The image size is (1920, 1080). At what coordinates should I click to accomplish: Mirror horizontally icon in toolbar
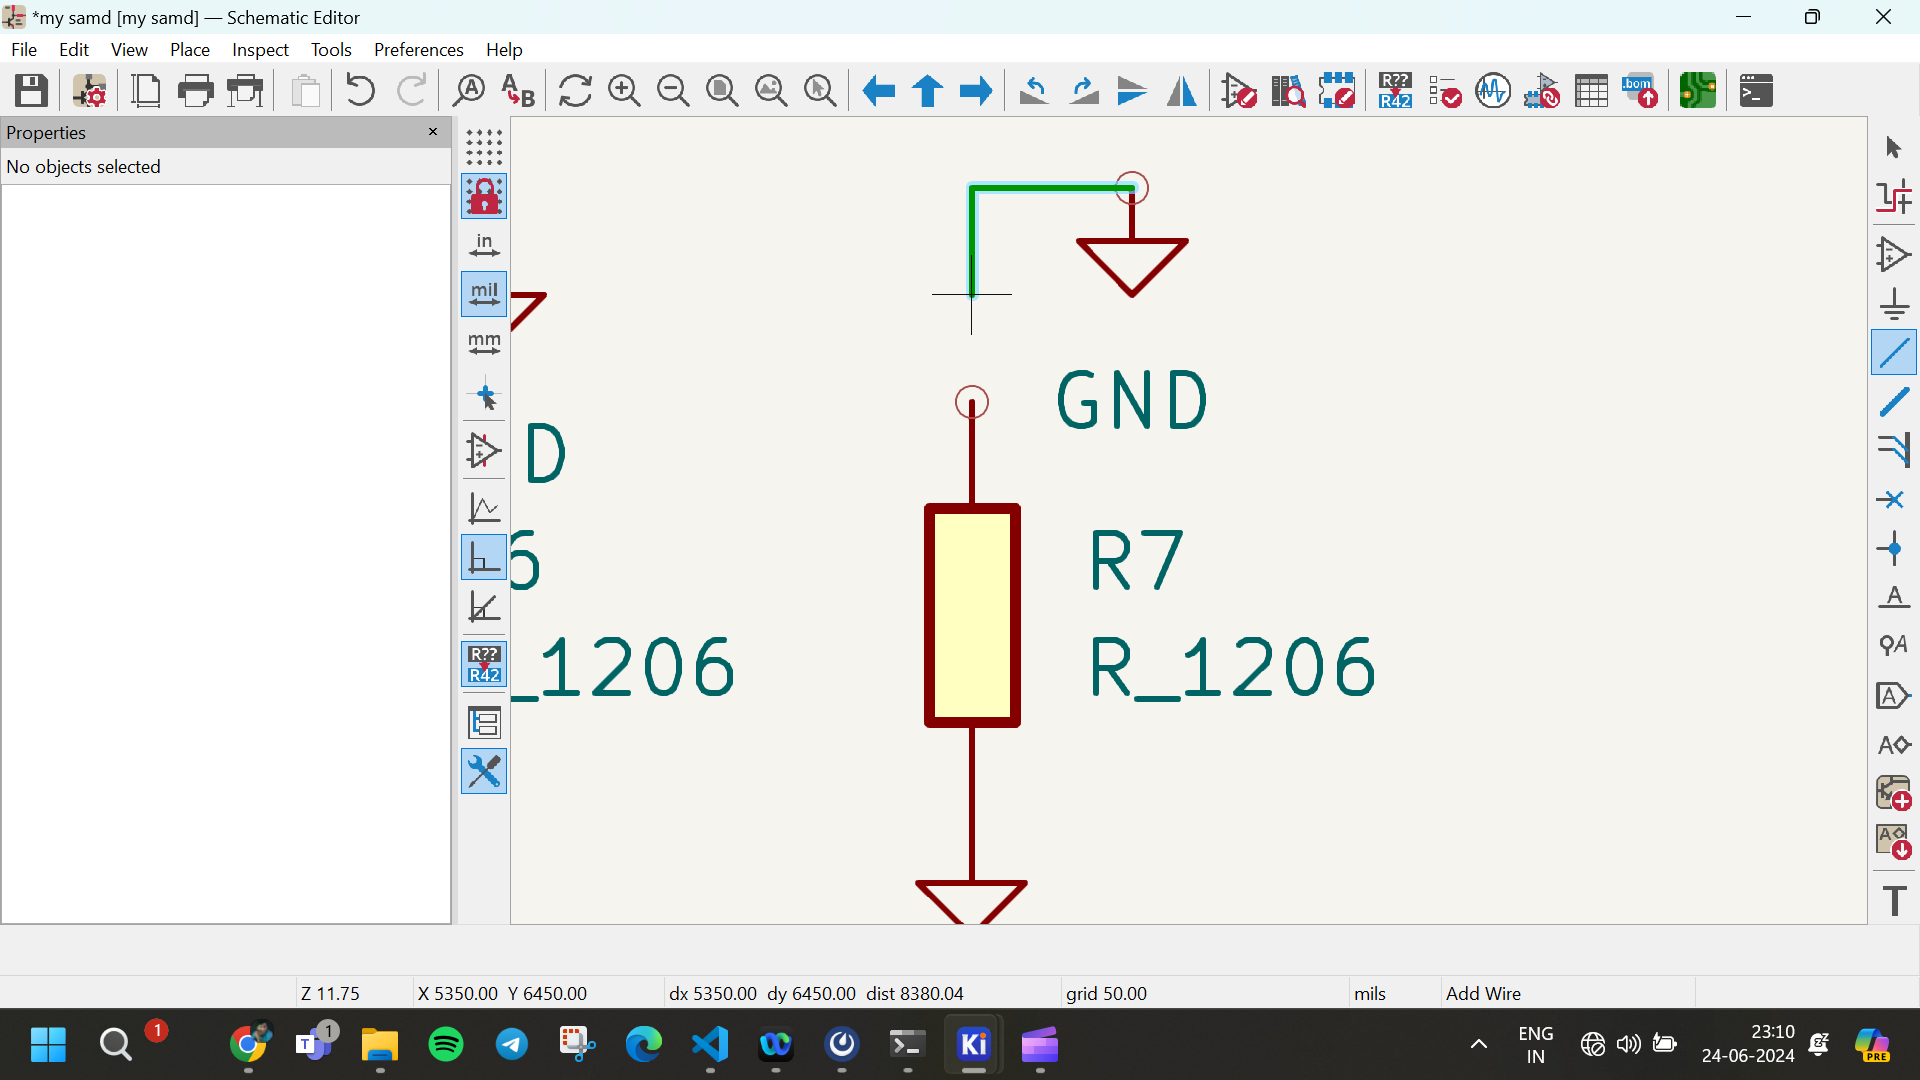pyautogui.click(x=1182, y=91)
